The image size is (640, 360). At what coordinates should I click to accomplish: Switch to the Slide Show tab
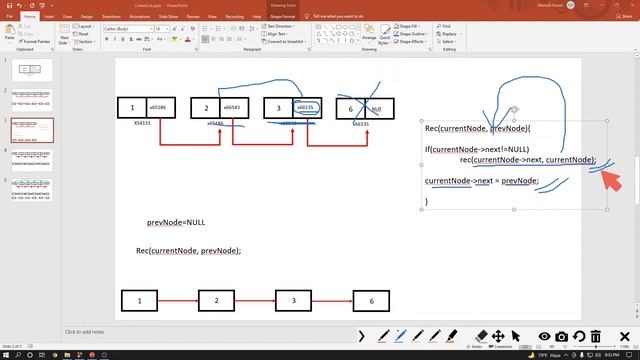pos(168,17)
